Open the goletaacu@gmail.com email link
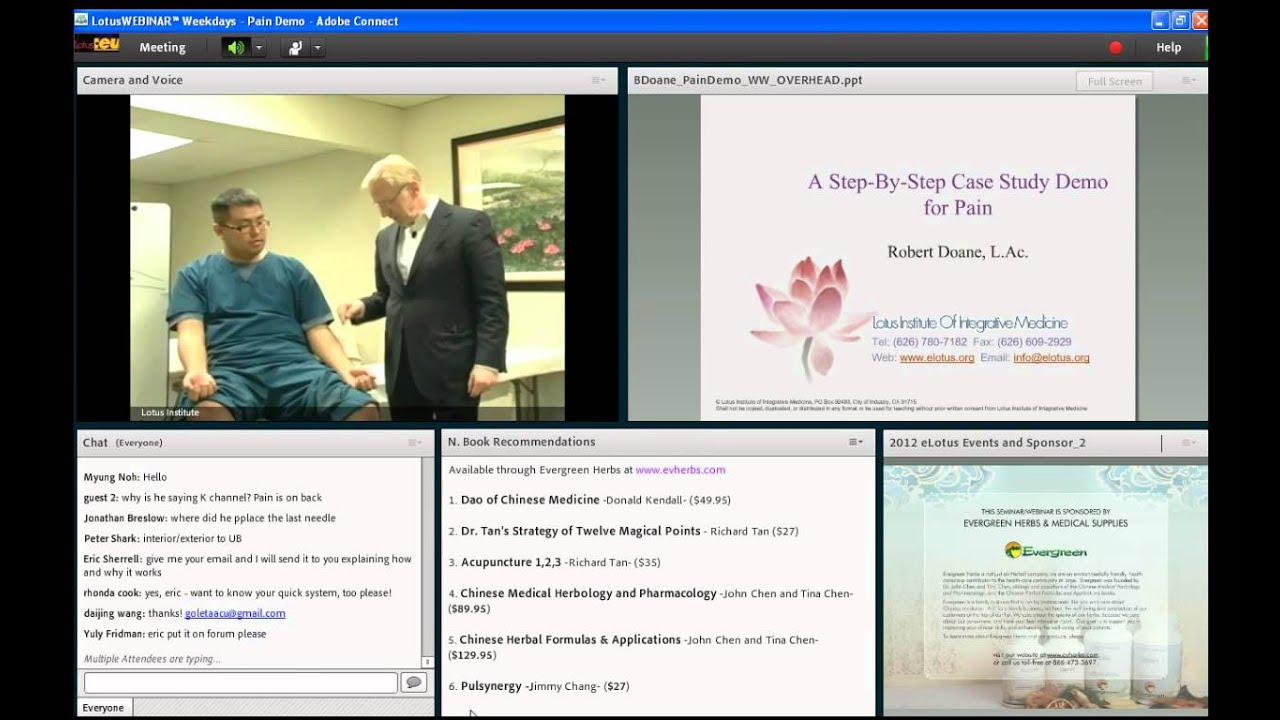This screenshot has height=720, width=1280. coord(235,613)
